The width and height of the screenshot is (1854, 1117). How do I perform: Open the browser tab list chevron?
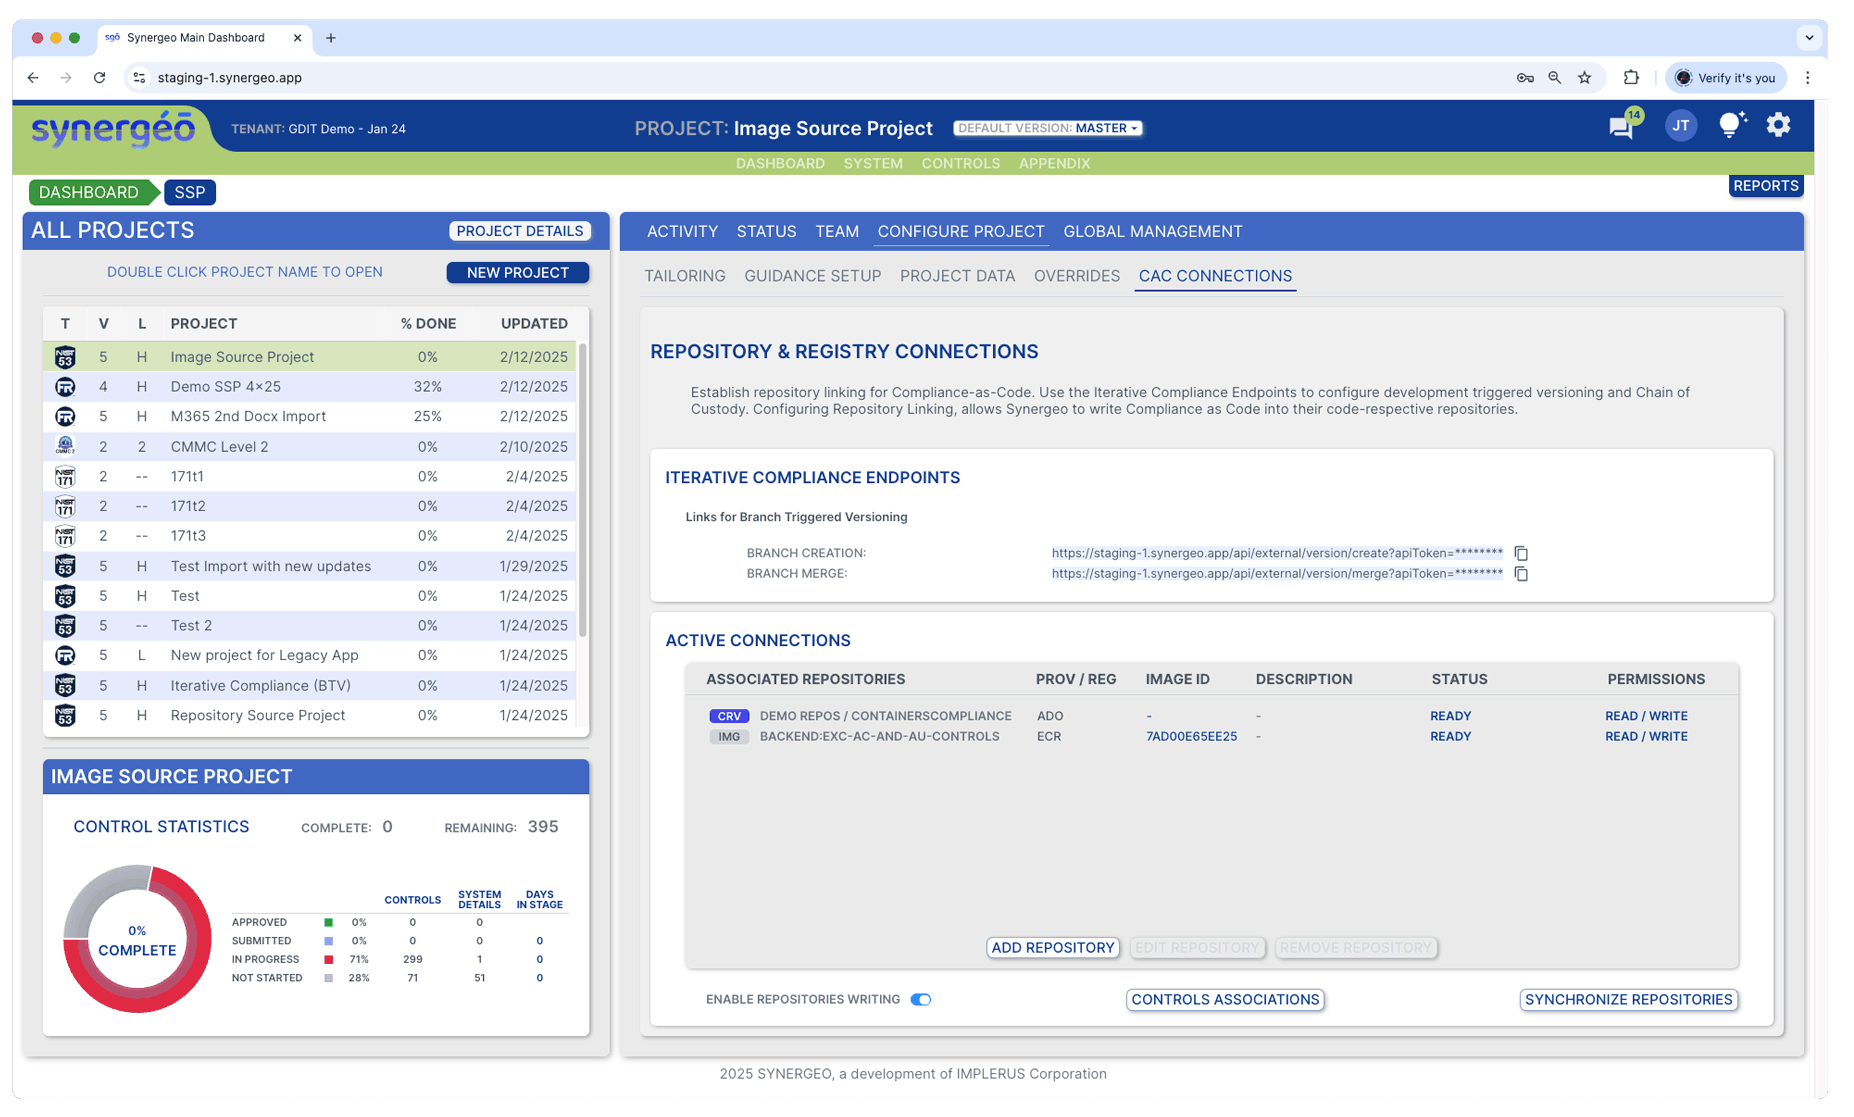click(1808, 38)
